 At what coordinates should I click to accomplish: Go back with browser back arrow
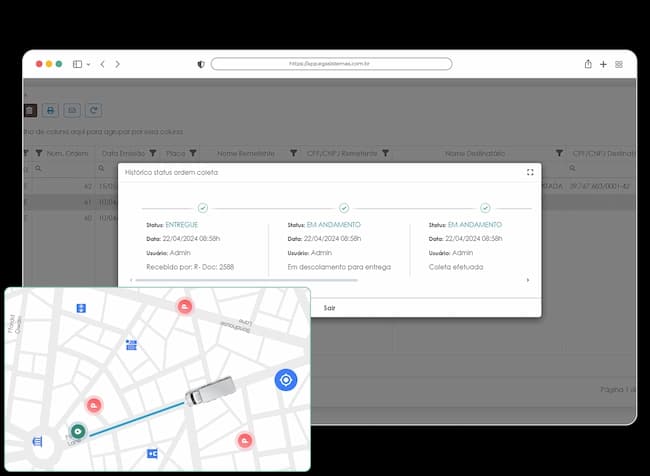tap(102, 64)
